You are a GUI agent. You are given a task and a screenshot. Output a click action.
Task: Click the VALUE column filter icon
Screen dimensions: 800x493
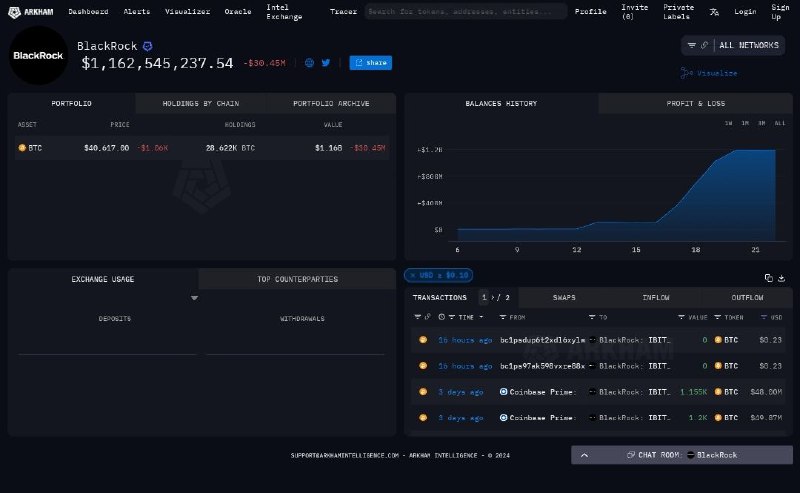point(681,317)
